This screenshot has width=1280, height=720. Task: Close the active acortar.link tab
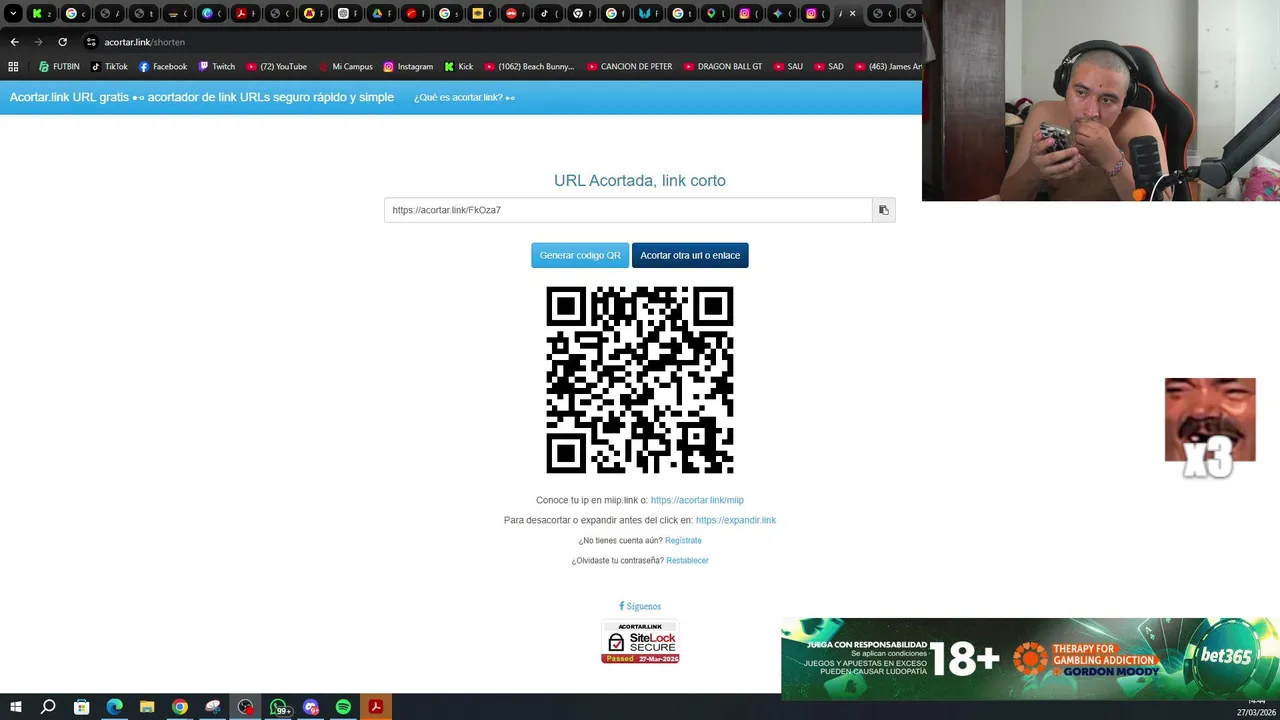coord(853,14)
